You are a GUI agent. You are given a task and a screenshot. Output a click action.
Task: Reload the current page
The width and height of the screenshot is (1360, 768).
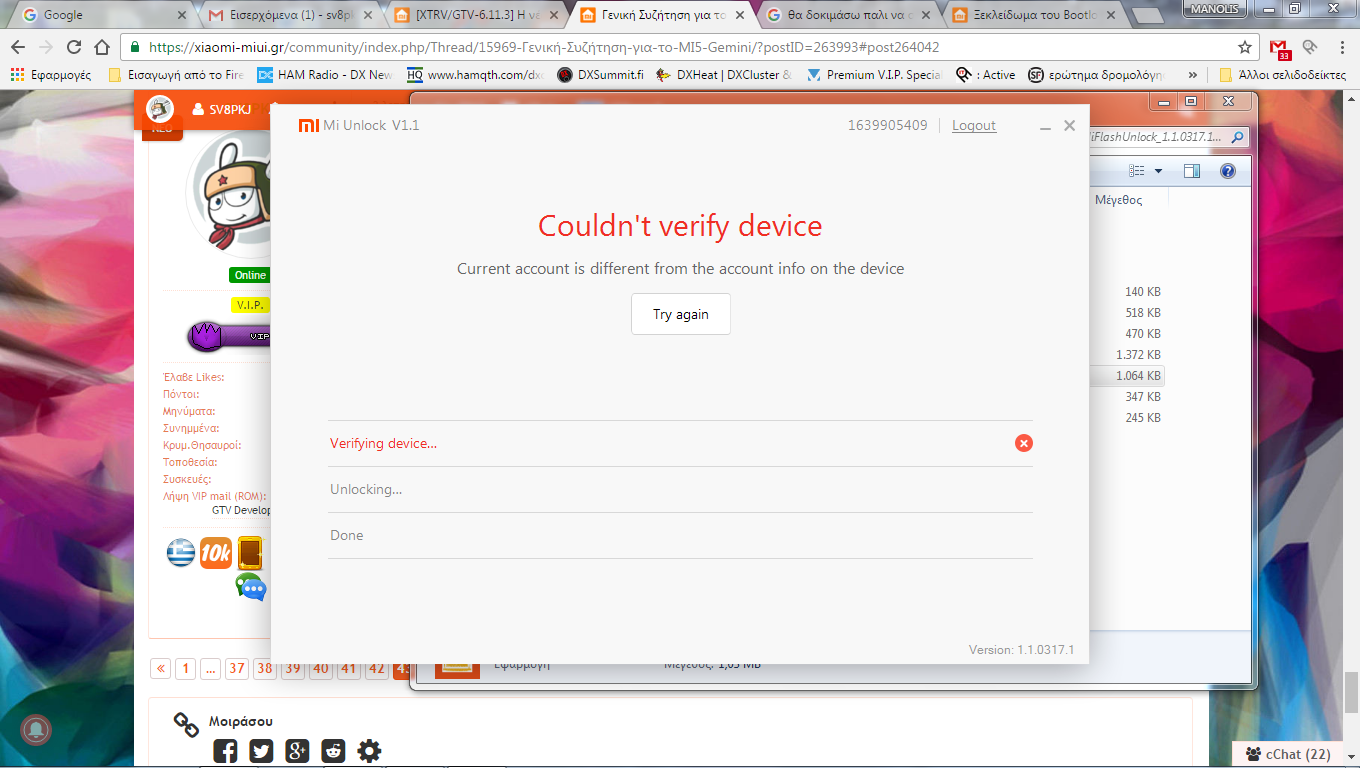coord(74,47)
